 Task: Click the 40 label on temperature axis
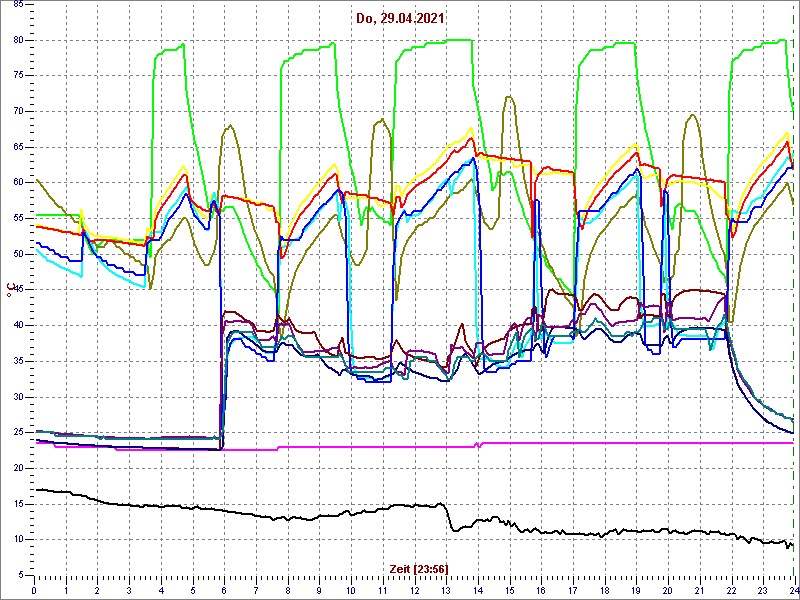tap(17, 325)
